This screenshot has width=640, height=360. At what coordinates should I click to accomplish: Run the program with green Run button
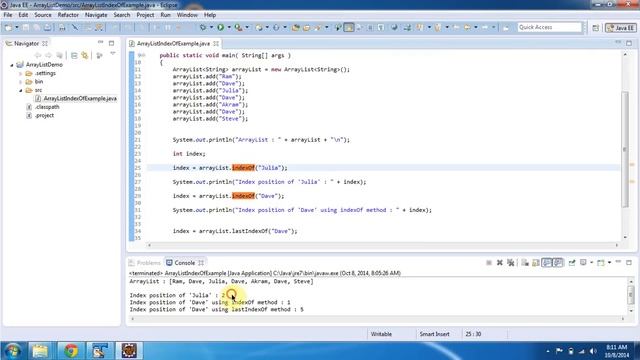(220, 27)
